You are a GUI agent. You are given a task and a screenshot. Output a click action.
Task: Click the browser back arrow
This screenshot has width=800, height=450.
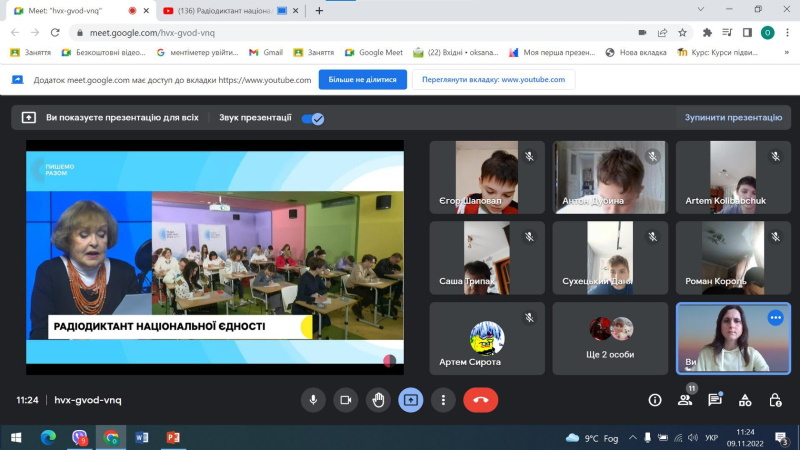(x=15, y=33)
